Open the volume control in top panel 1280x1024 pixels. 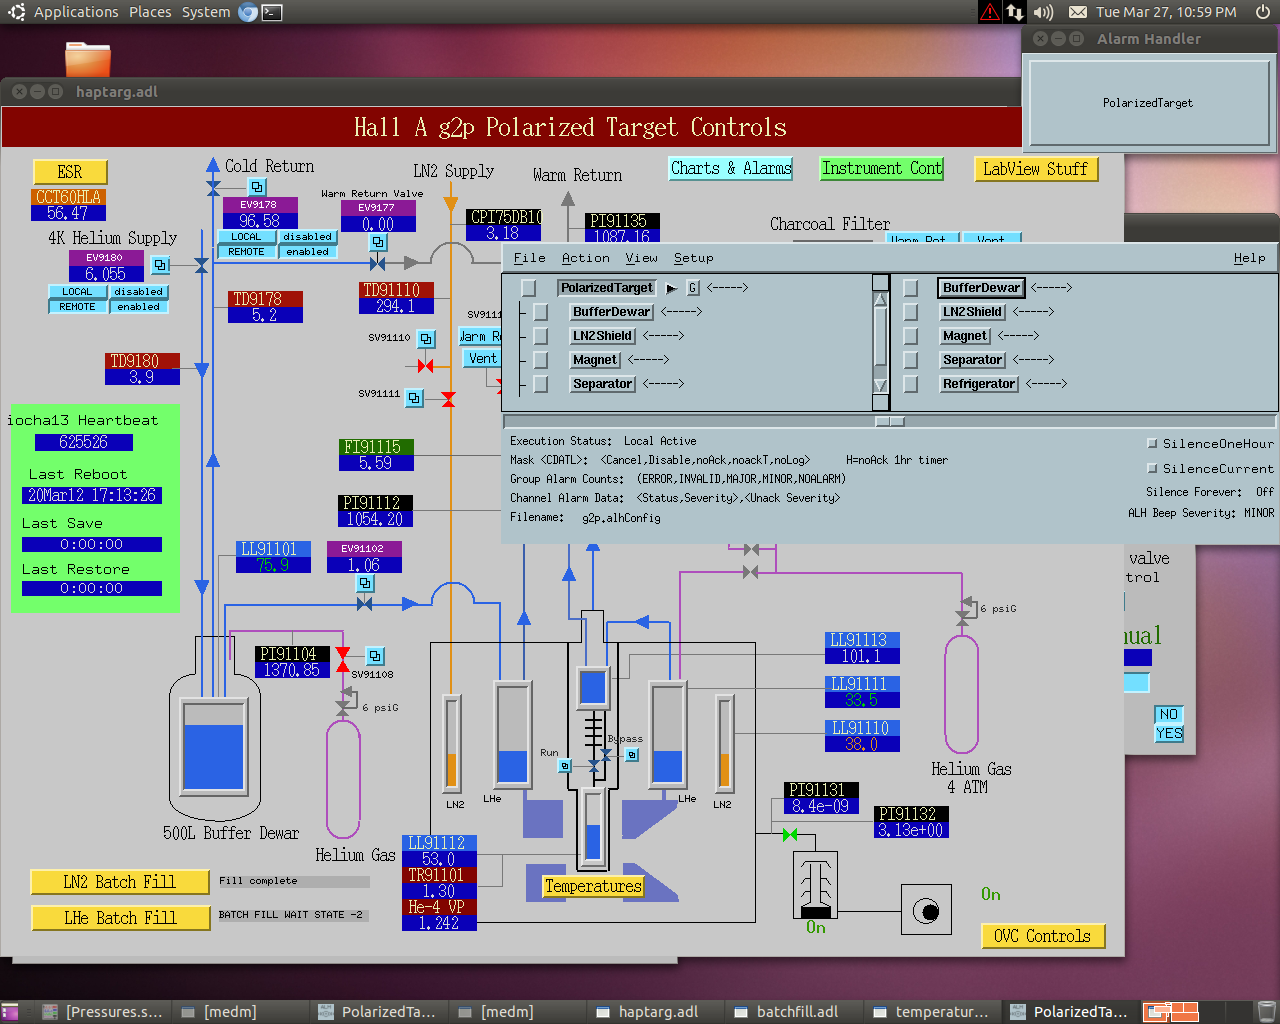[x=1043, y=12]
